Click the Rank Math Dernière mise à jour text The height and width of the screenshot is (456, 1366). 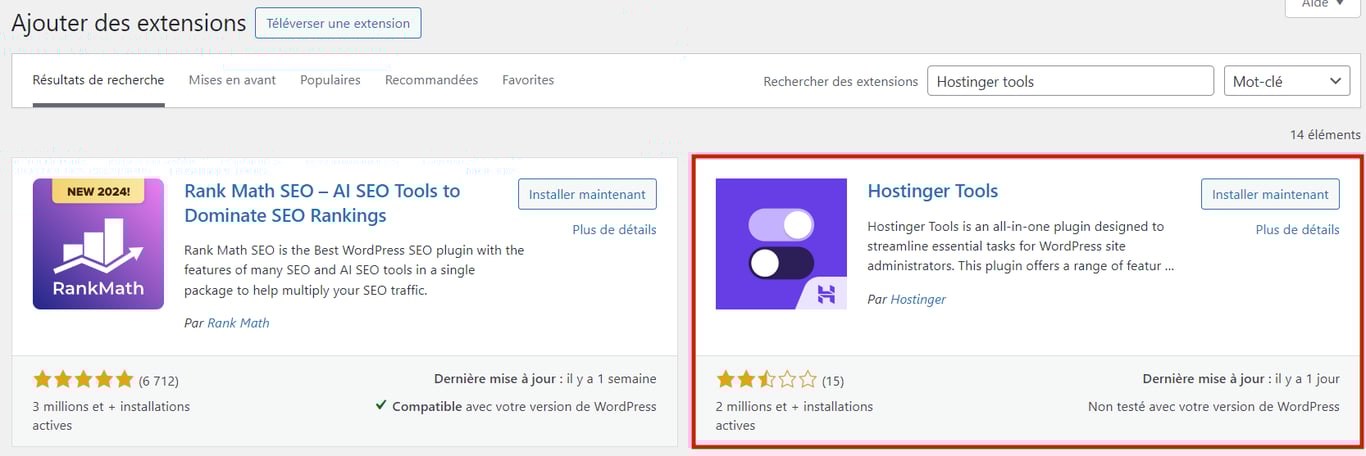(x=545, y=380)
